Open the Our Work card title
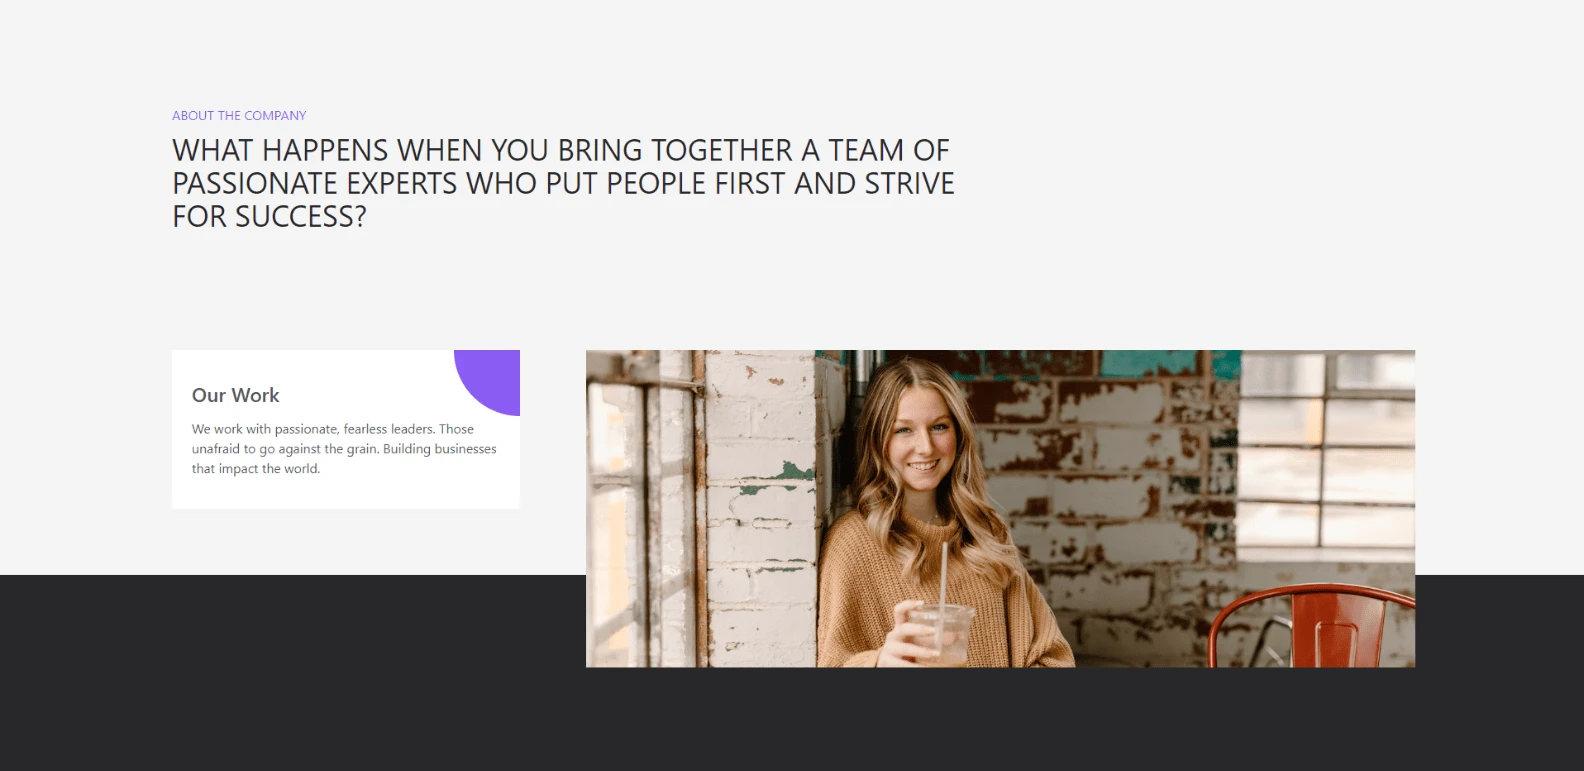Image resolution: width=1584 pixels, height=771 pixels. (x=235, y=395)
